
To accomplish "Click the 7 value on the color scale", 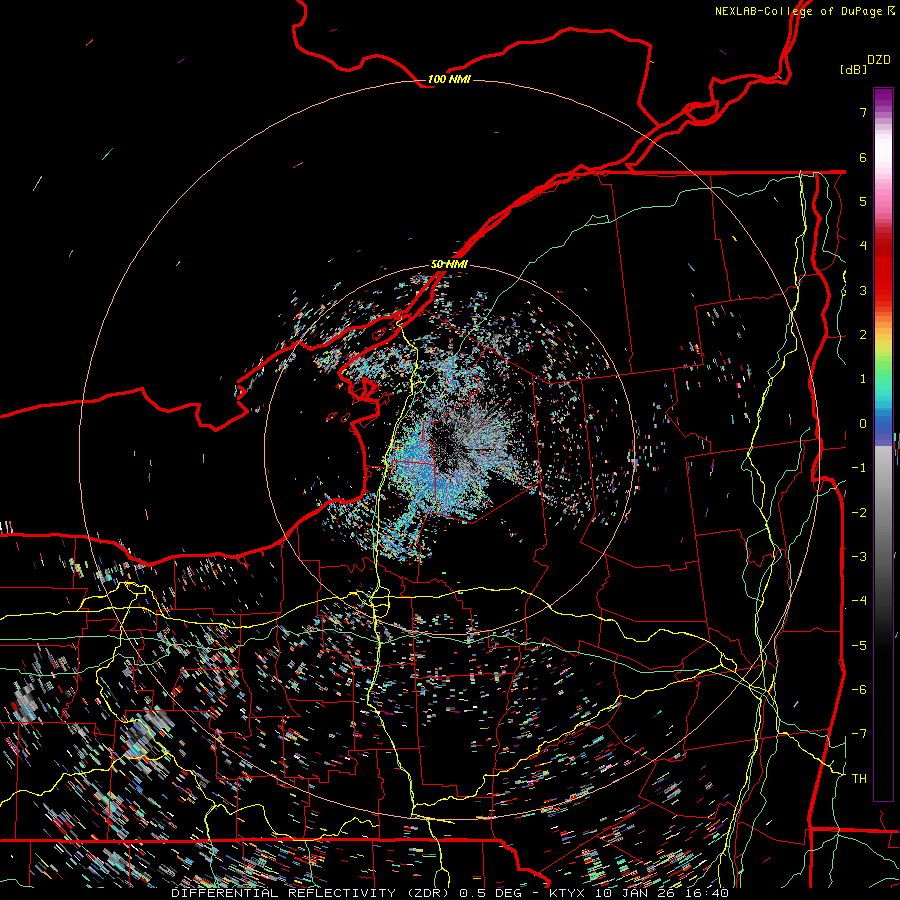I will click(863, 112).
